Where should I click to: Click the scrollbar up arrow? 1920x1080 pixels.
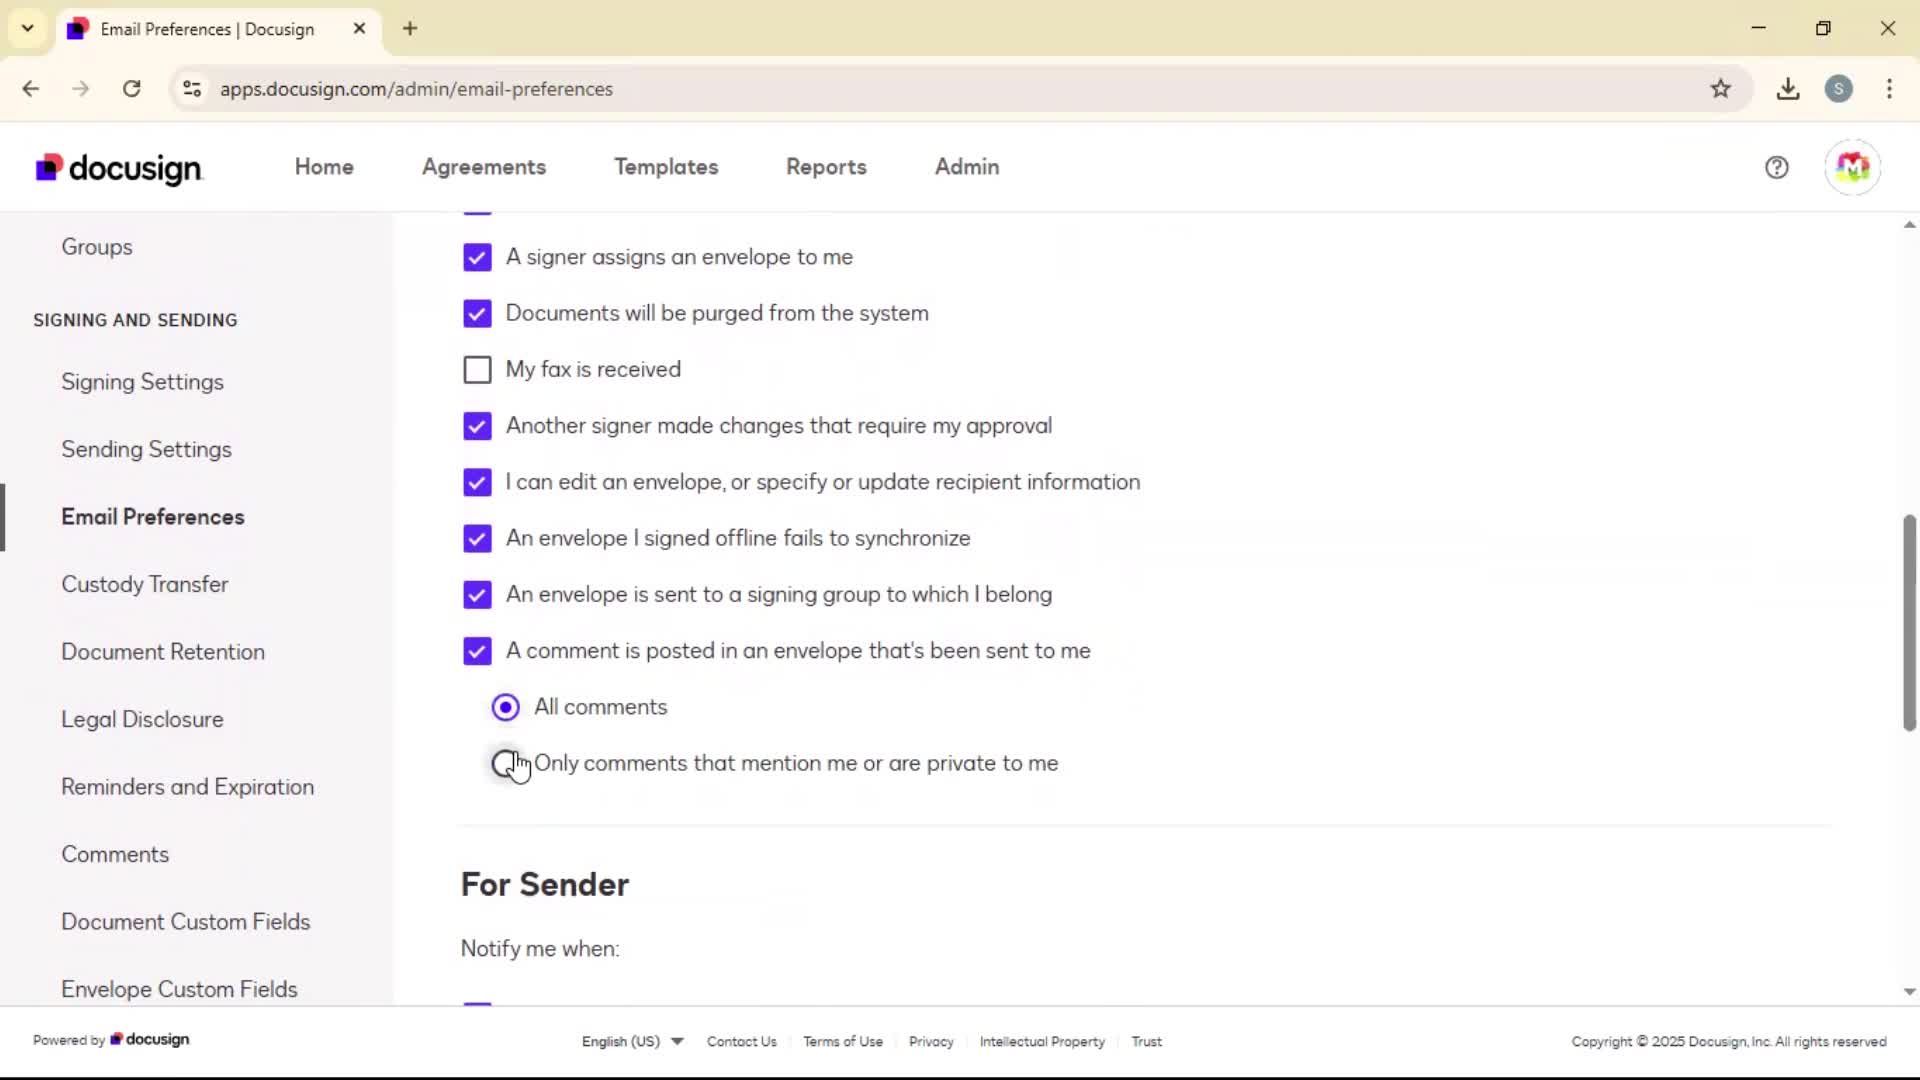tap(1909, 225)
